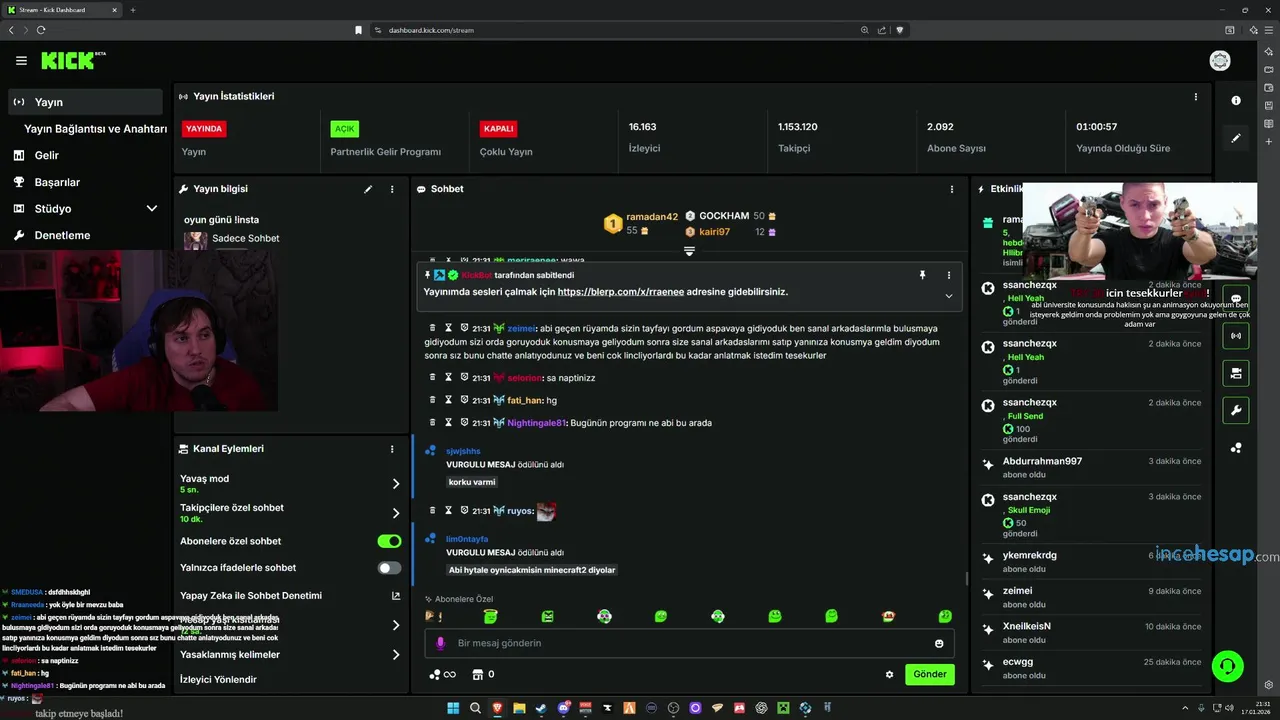Open Kanal Eylemleri three-dot options
Viewport: 1280px width, 720px height.
tap(392, 449)
